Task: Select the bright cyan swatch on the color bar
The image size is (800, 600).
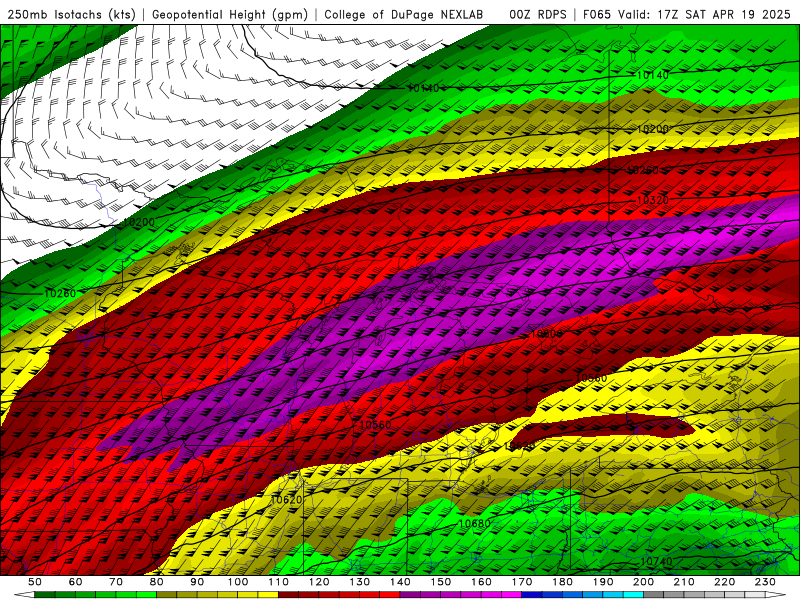Action: click(x=633, y=595)
